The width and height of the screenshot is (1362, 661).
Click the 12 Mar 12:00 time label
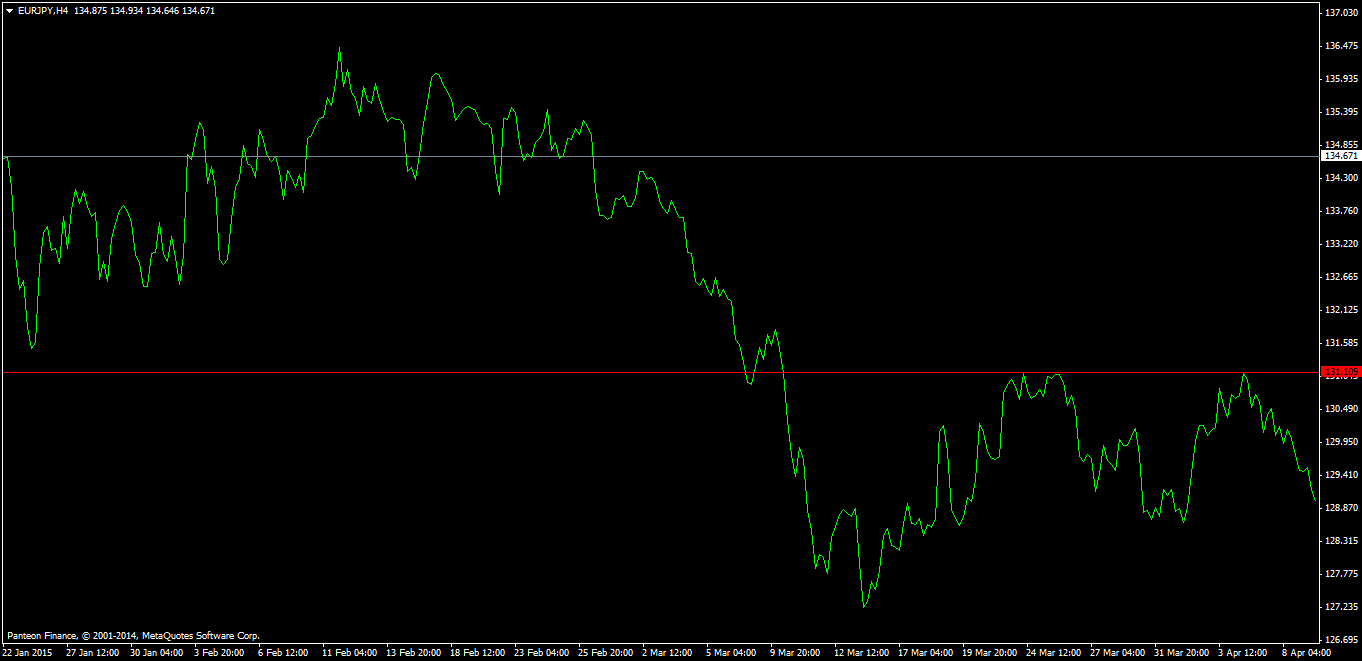point(861,653)
